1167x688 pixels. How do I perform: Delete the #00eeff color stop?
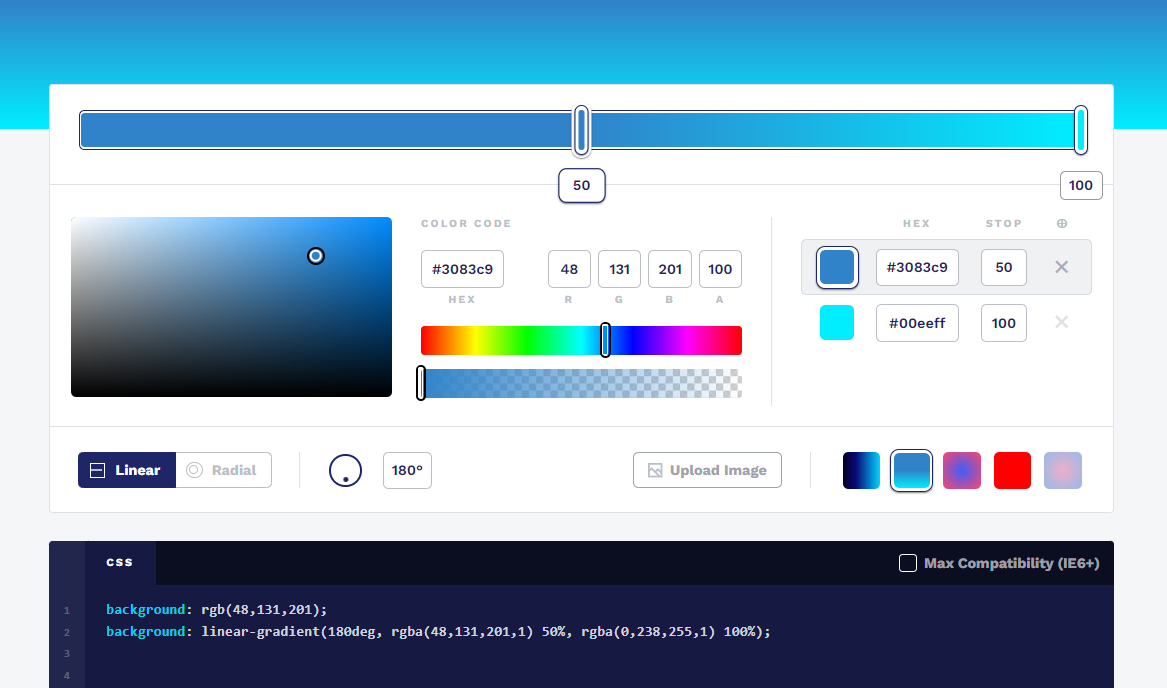click(x=1062, y=322)
